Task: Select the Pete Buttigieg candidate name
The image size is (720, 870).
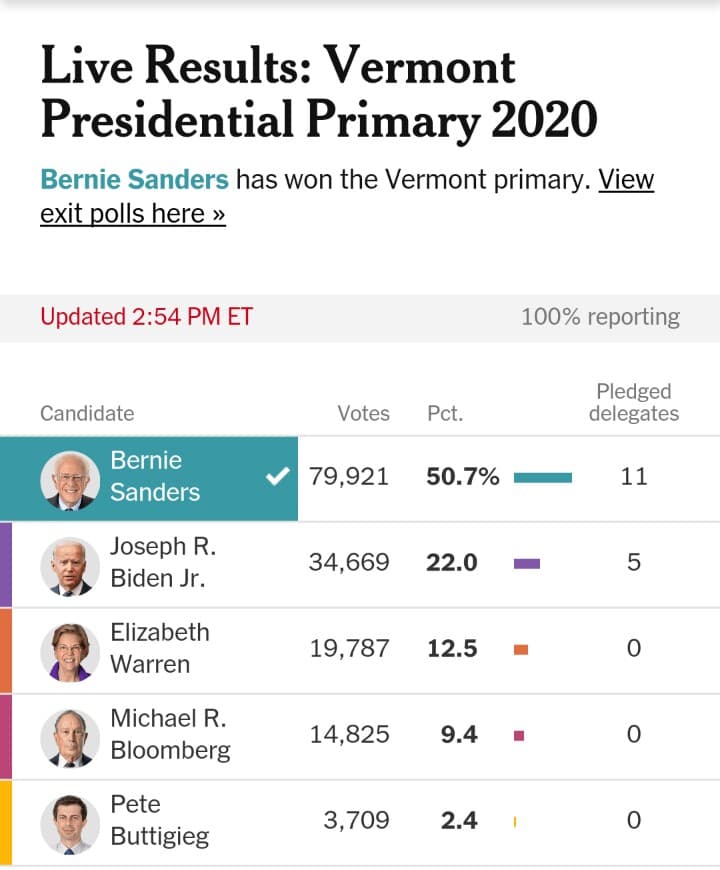Action: click(x=160, y=820)
